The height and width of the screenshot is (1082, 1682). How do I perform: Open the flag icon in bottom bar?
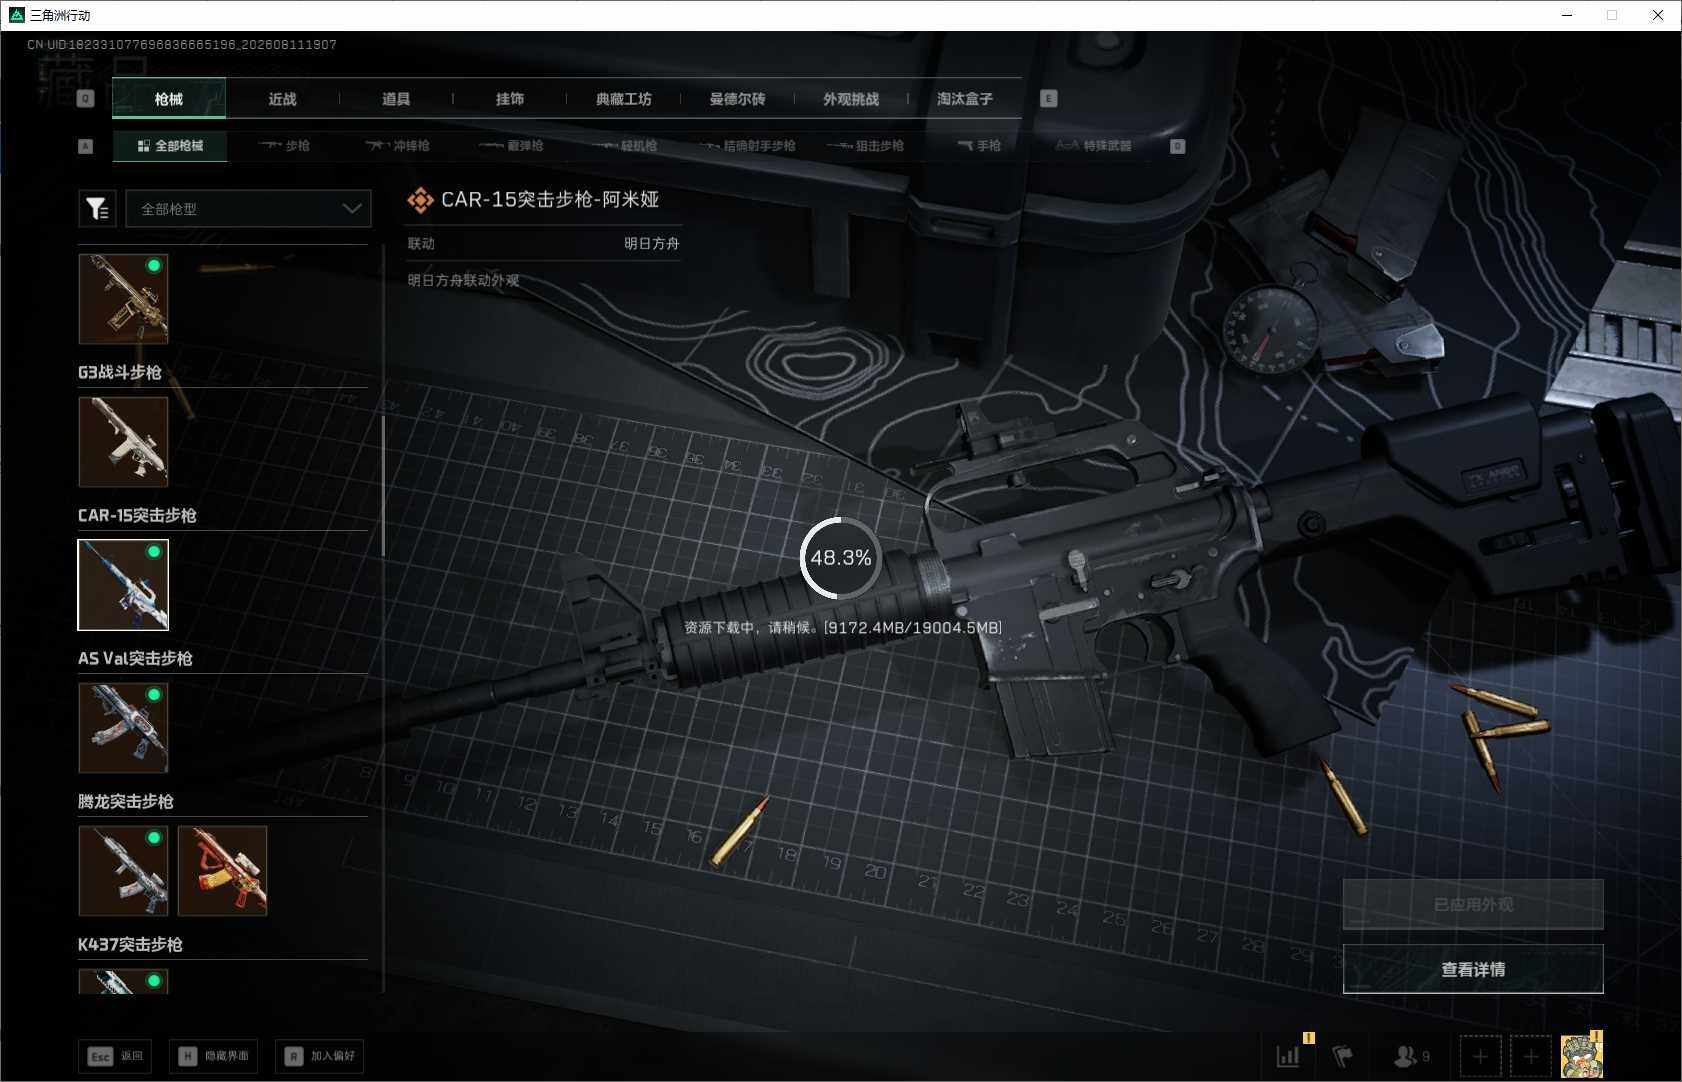(1343, 1056)
